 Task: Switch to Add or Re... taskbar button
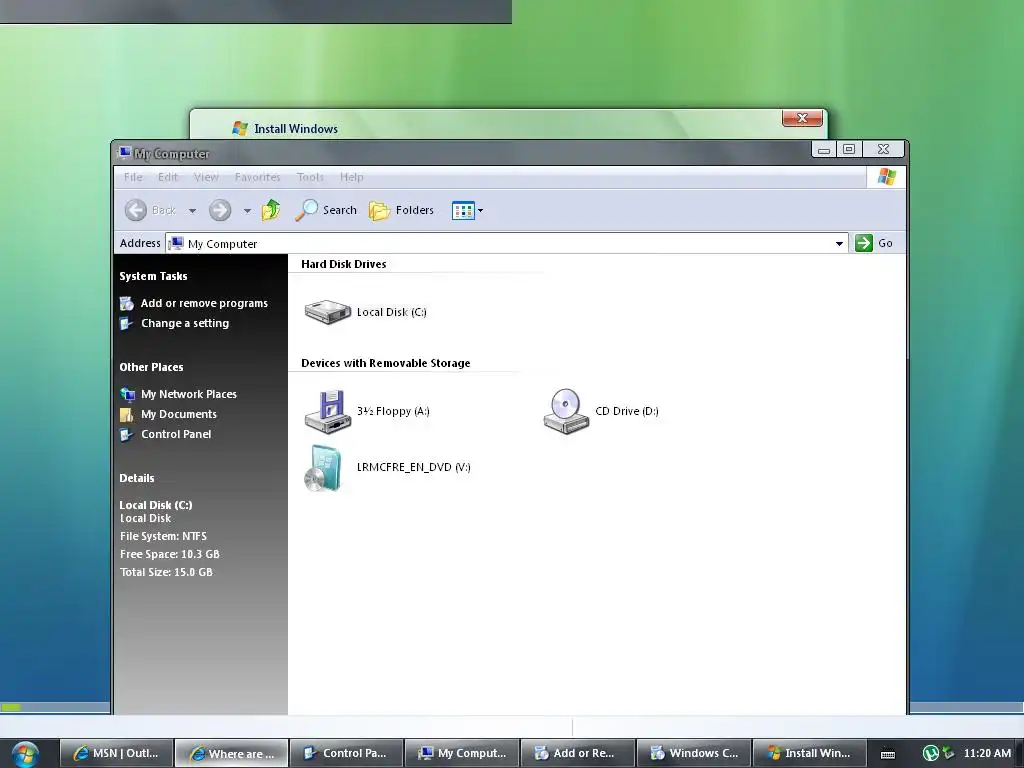(x=577, y=753)
